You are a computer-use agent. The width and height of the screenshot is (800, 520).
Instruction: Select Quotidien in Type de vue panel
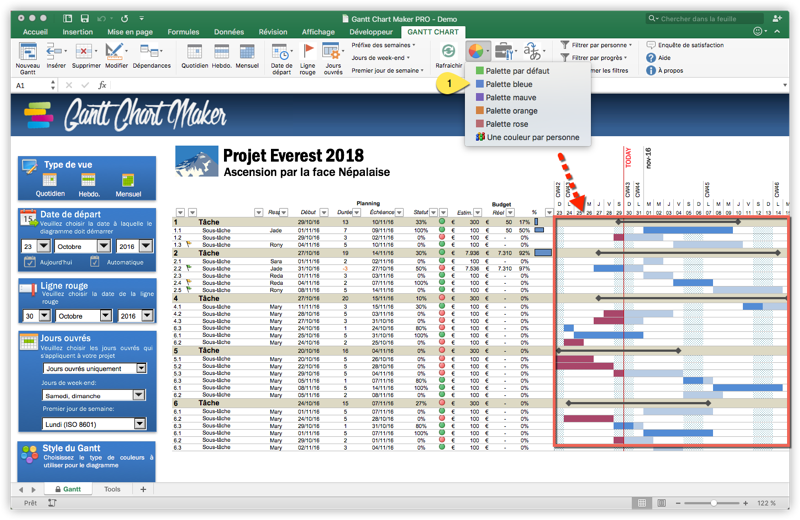pyautogui.click(x=50, y=185)
